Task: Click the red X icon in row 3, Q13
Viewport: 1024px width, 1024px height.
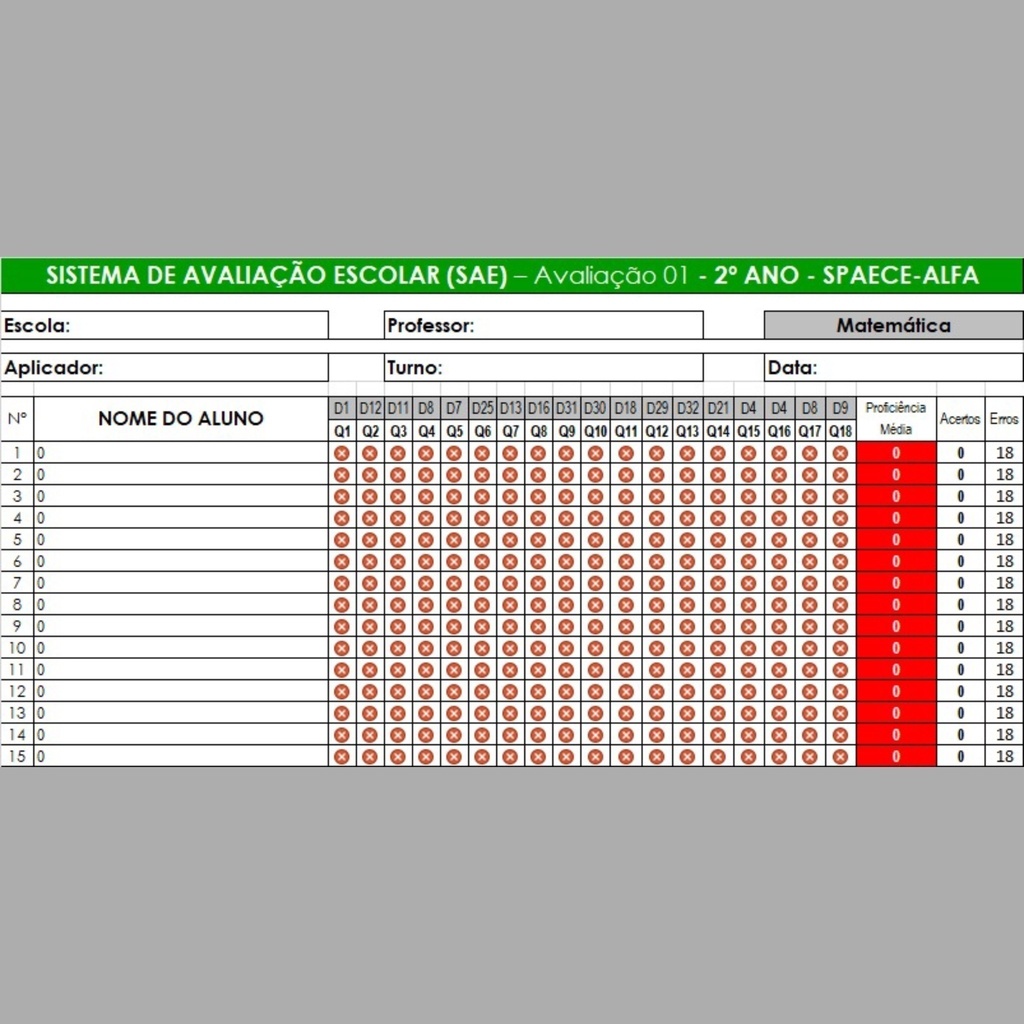Action: coord(687,496)
